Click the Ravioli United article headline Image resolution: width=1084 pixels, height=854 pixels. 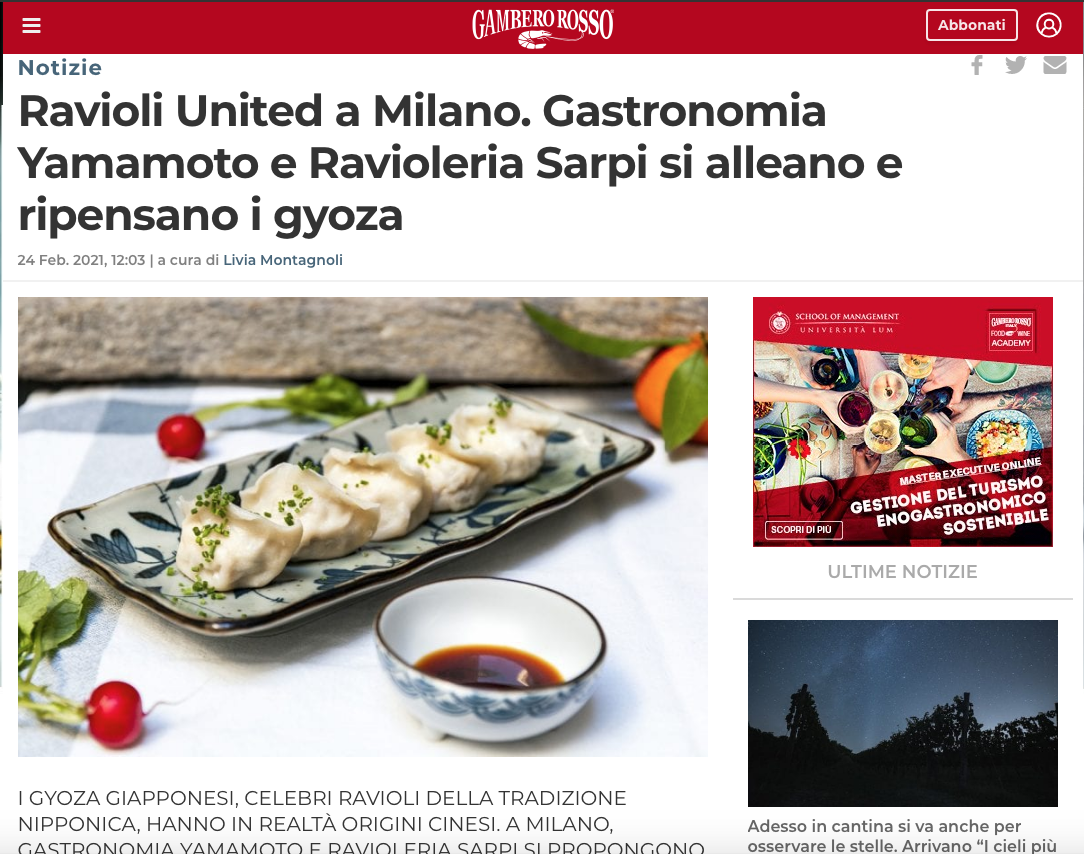[x=460, y=163]
